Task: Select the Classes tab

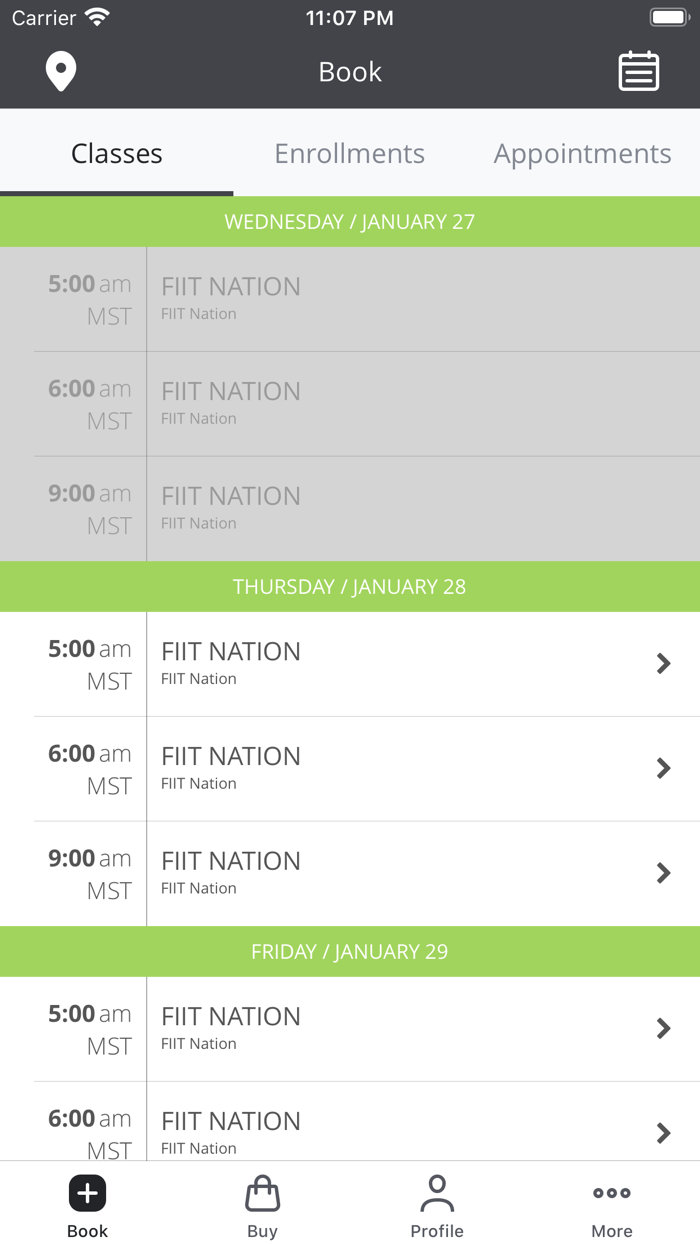Action: (x=116, y=153)
